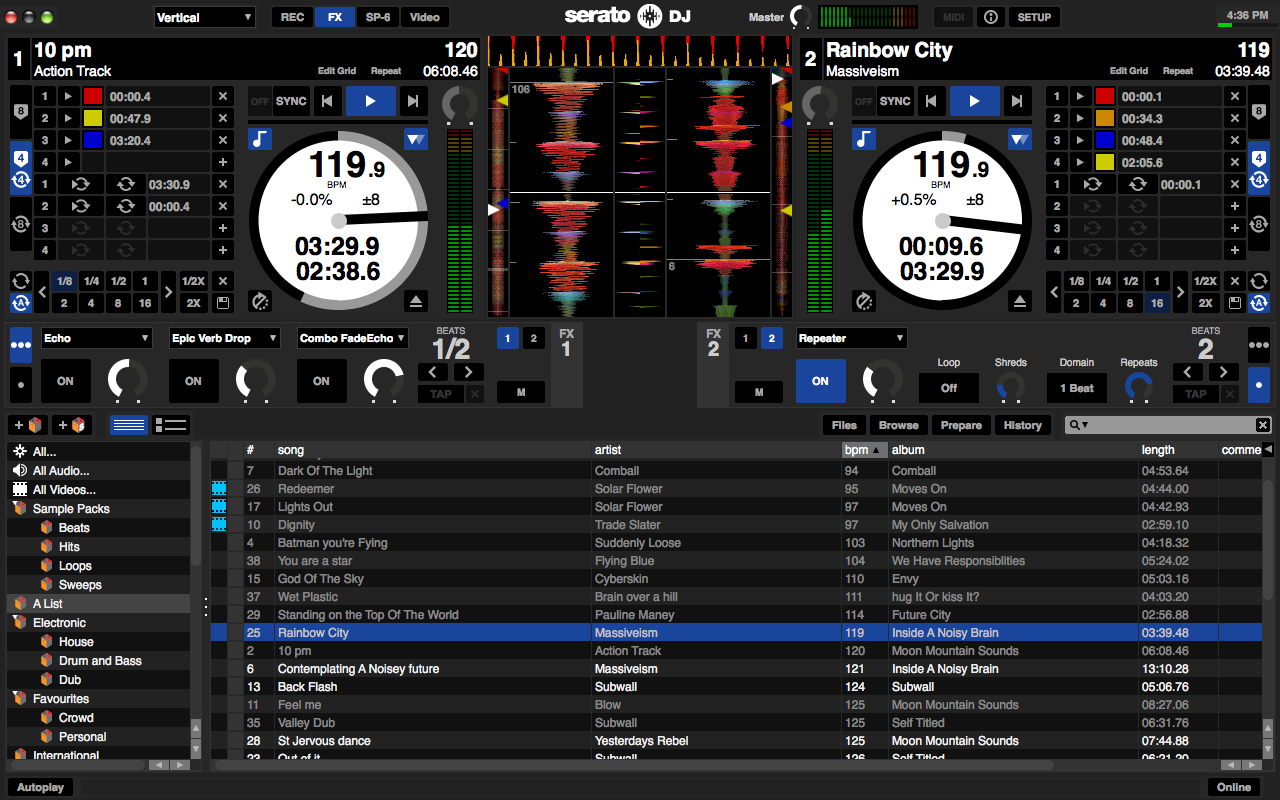Open the Repeater effect dropdown
1280x800 pixels.
pos(851,338)
